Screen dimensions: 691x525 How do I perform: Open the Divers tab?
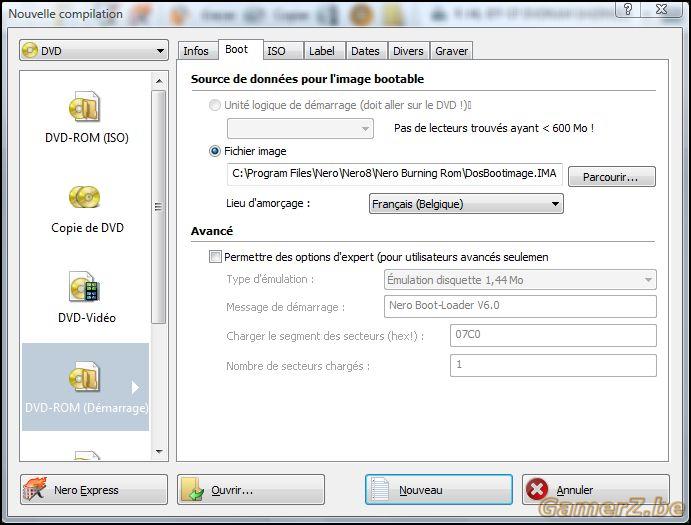408,51
